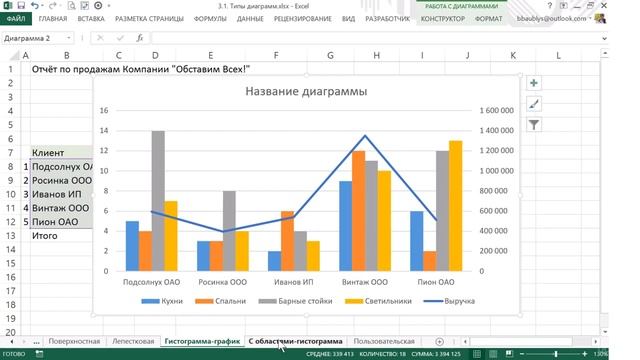This screenshot has width=640, height=360.
Task: Open the ВСТАВКА ribbon tab
Action: tap(91, 18)
